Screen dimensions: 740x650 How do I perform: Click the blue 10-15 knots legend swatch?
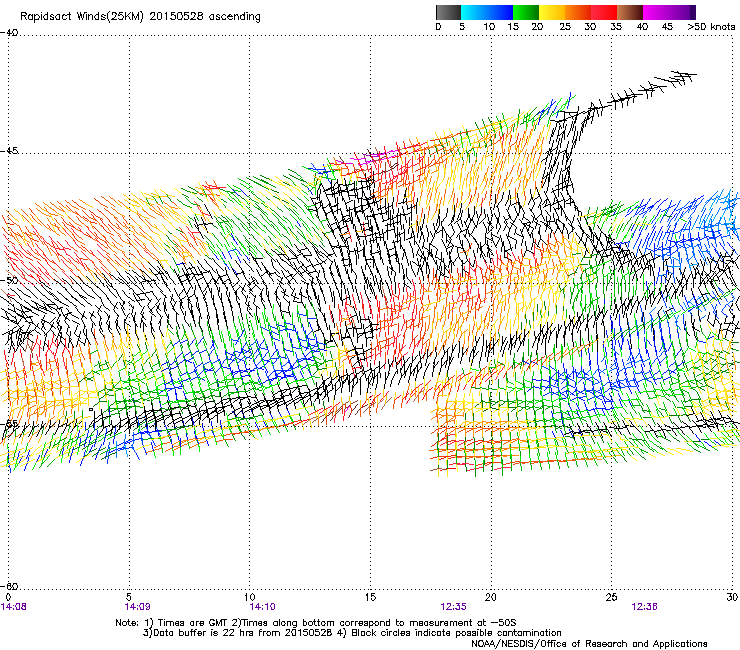pos(500,12)
